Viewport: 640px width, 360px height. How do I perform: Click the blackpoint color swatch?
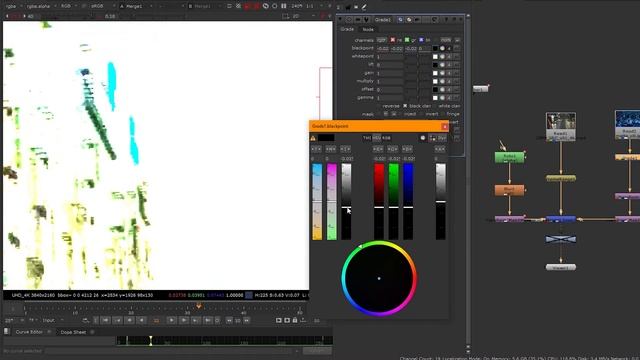435,49
